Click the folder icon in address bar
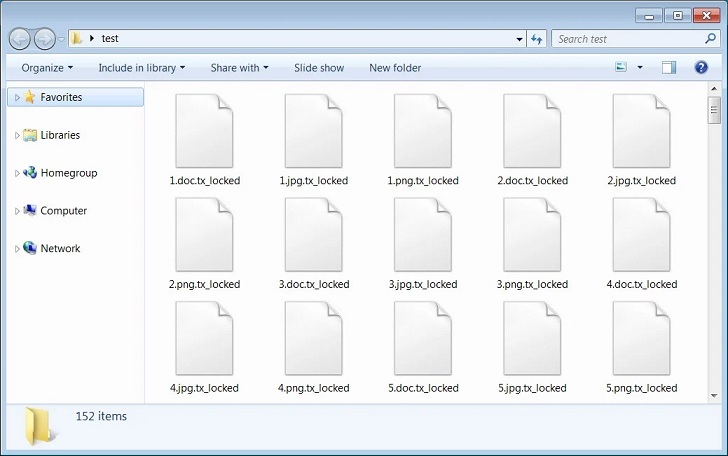 pyautogui.click(x=77, y=38)
